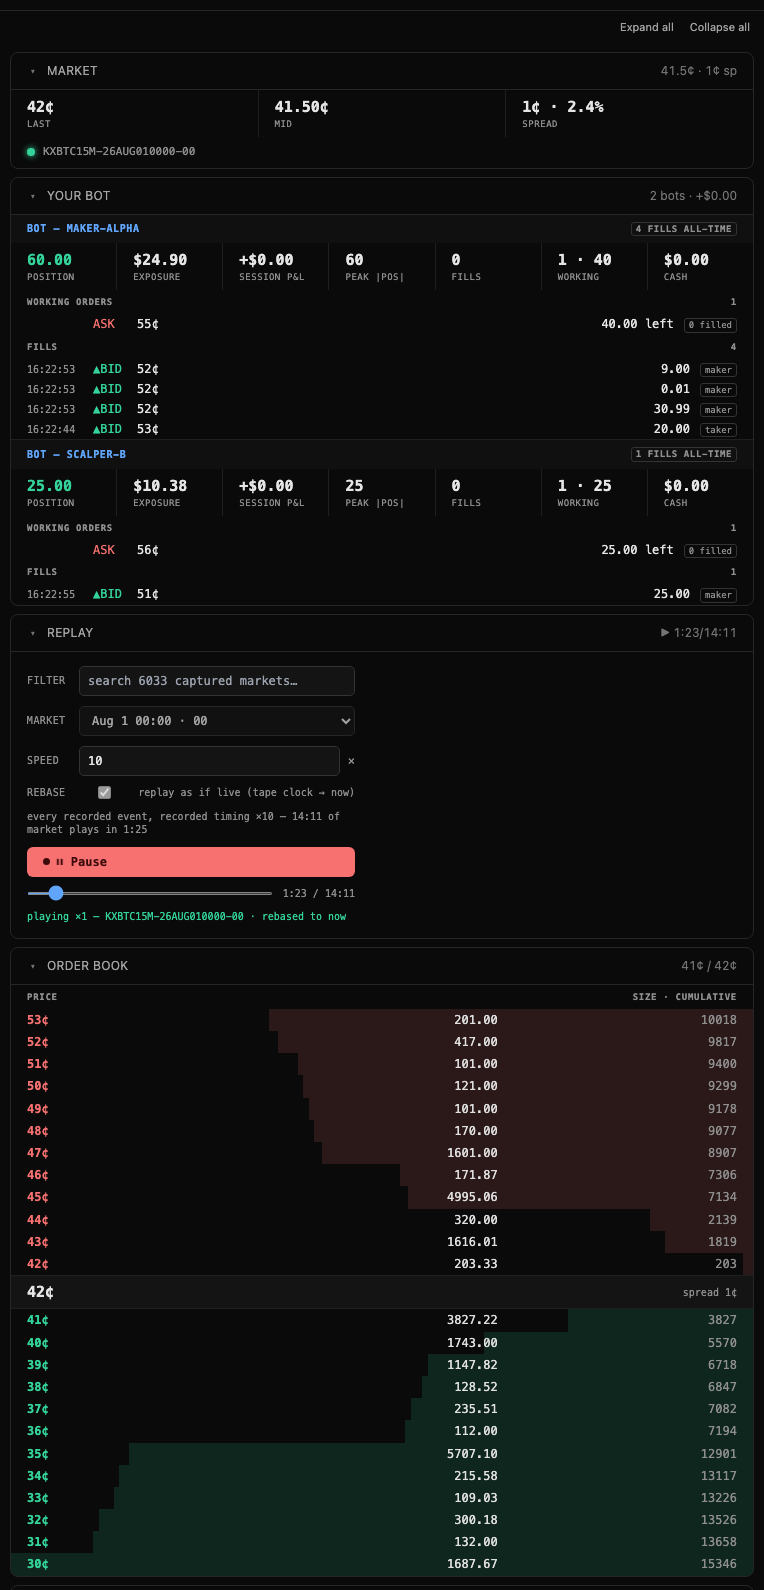The image size is (764, 1590).
Task: Collapse the MARKET panel triangle
Action: pos(33,72)
